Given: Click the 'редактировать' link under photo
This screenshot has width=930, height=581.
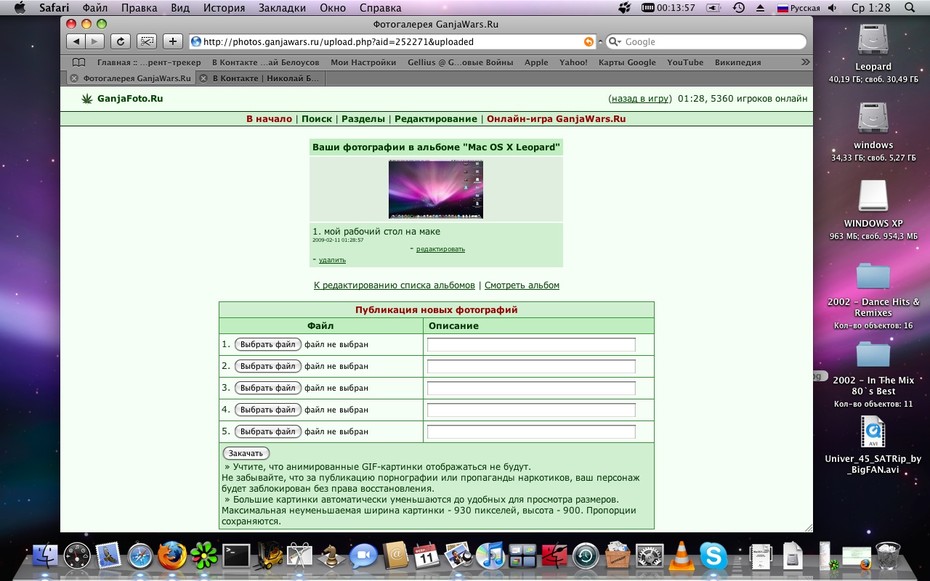Looking at the screenshot, I should (440, 249).
